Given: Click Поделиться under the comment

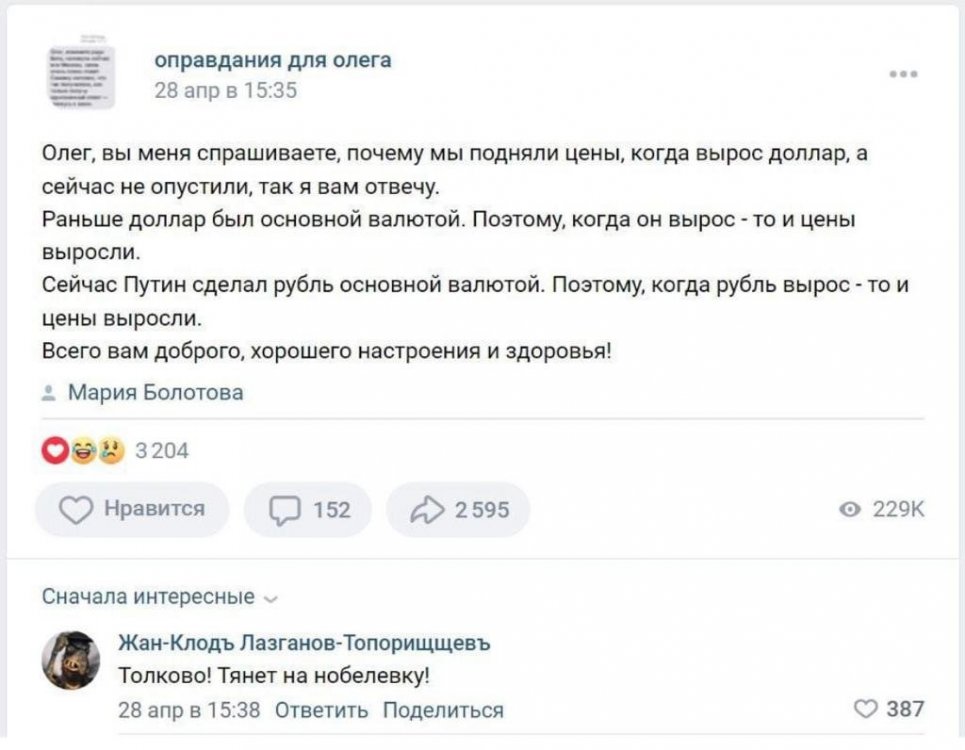Looking at the screenshot, I should coord(443,710).
